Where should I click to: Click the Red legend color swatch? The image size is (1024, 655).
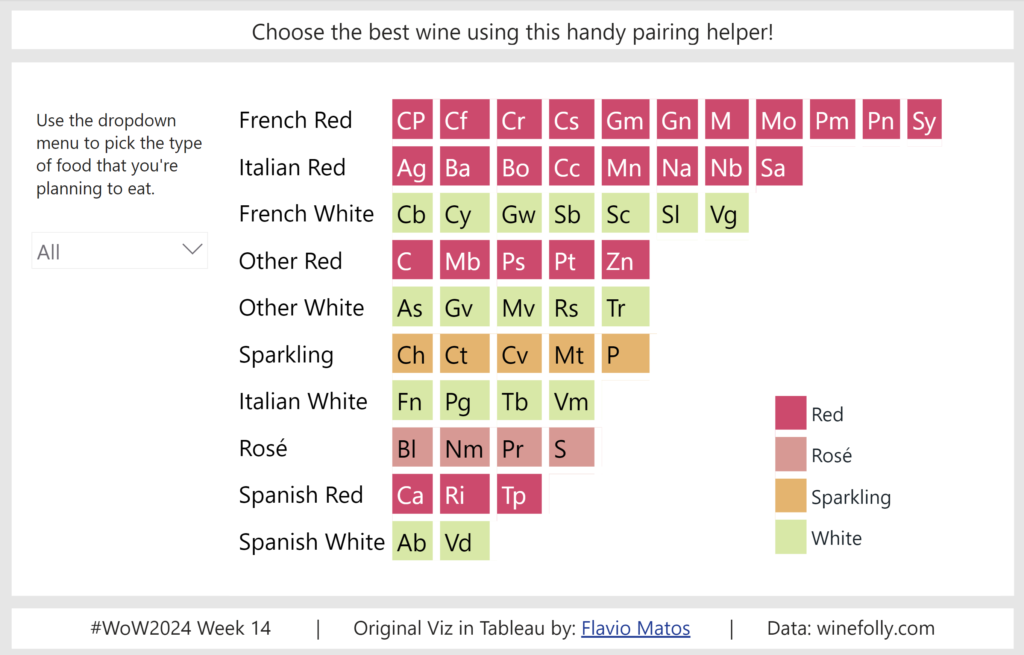pyautogui.click(x=790, y=413)
